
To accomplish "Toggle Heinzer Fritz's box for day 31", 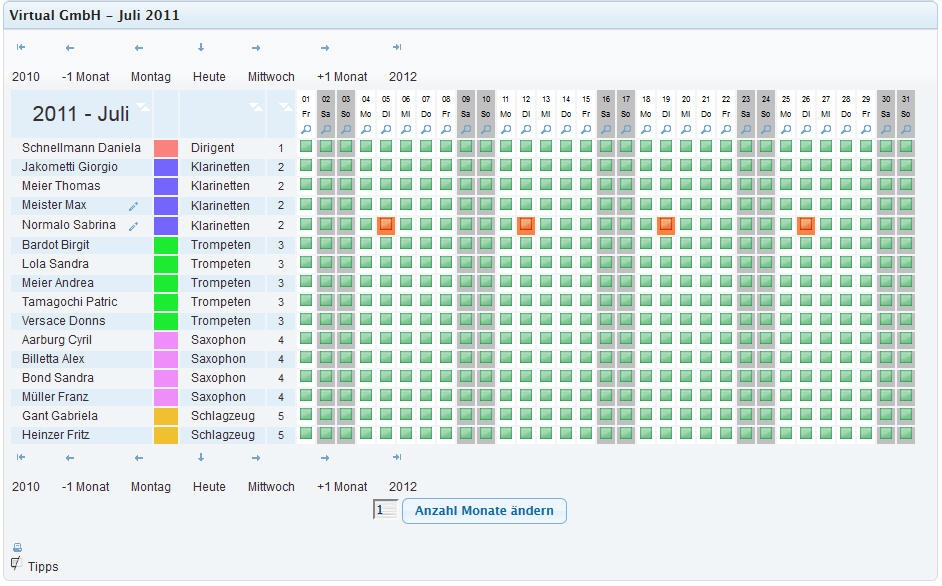I will 905,434.
